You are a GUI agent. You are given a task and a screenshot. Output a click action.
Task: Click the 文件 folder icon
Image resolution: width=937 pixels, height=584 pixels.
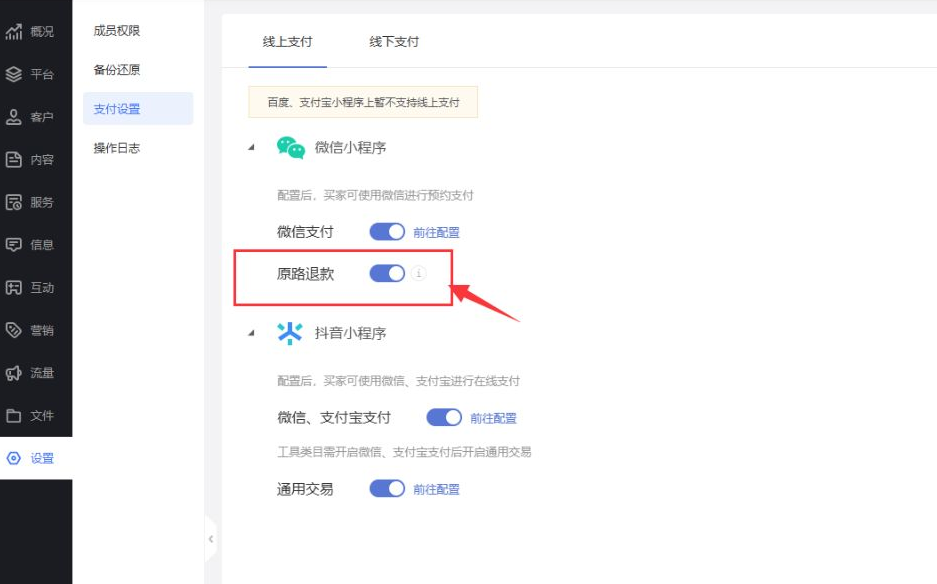[x=14, y=415]
